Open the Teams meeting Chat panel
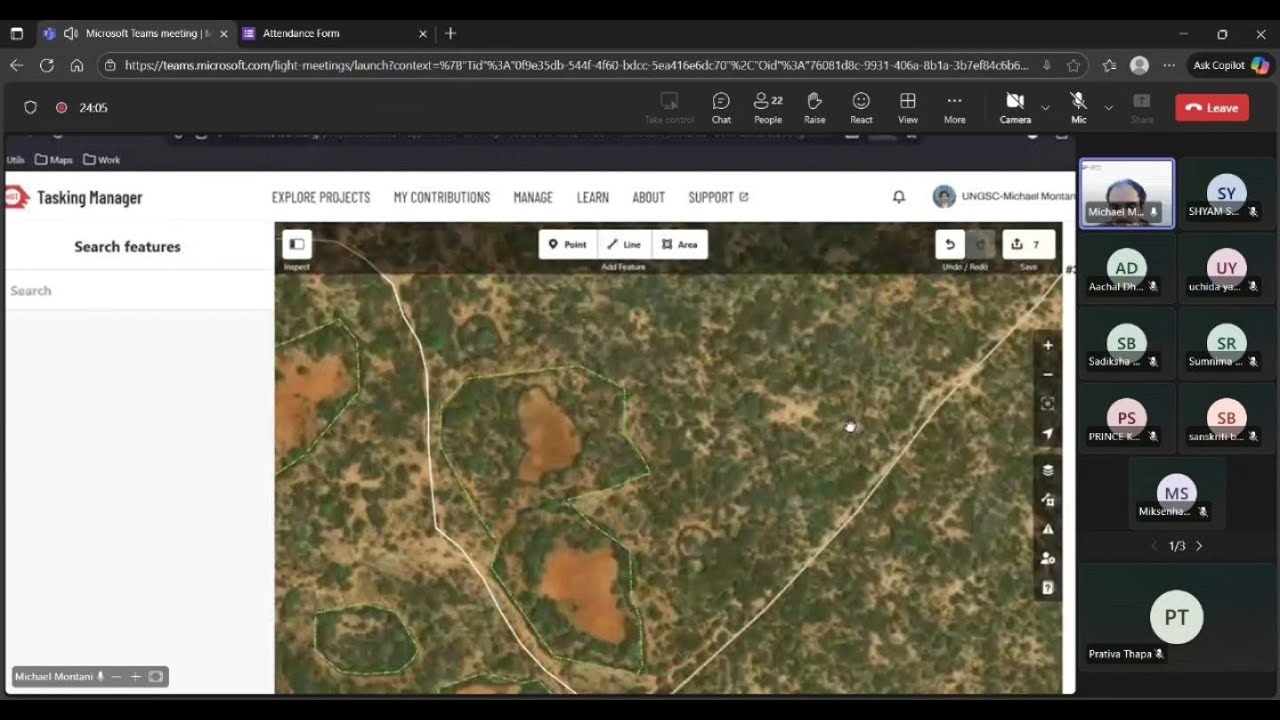The image size is (1280, 720). click(721, 108)
